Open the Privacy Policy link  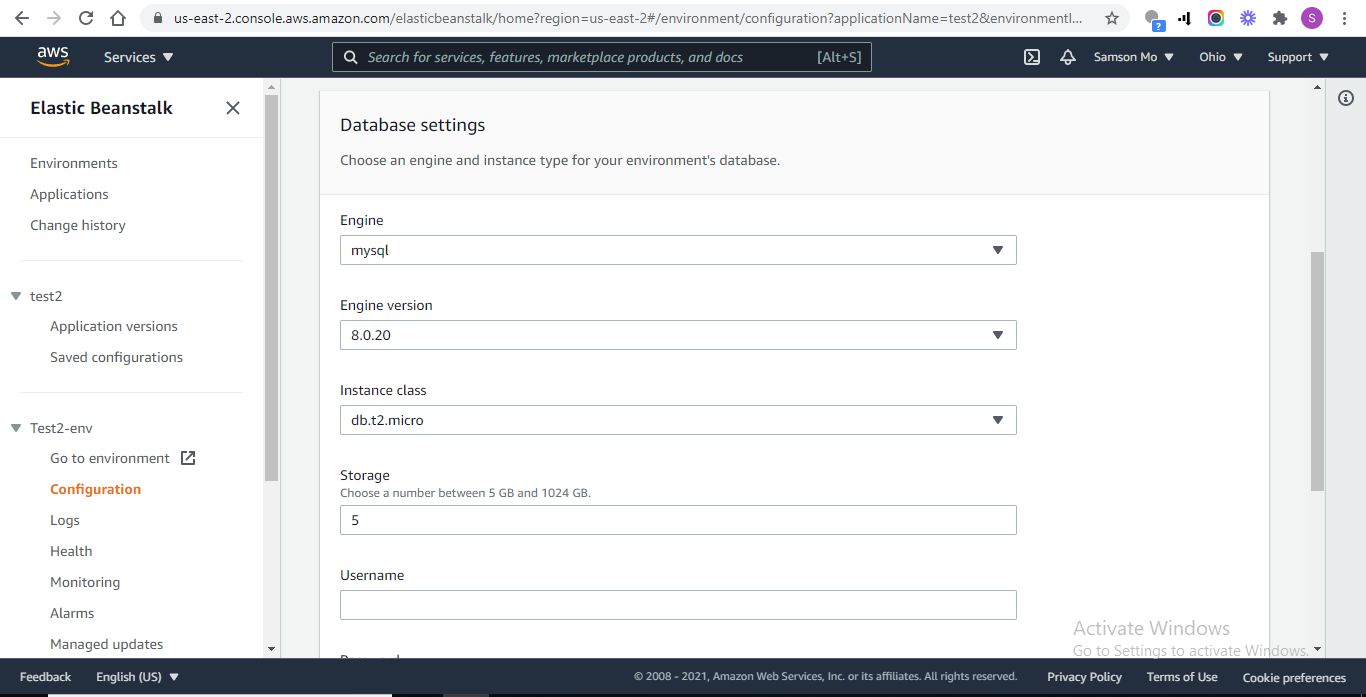click(1084, 677)
